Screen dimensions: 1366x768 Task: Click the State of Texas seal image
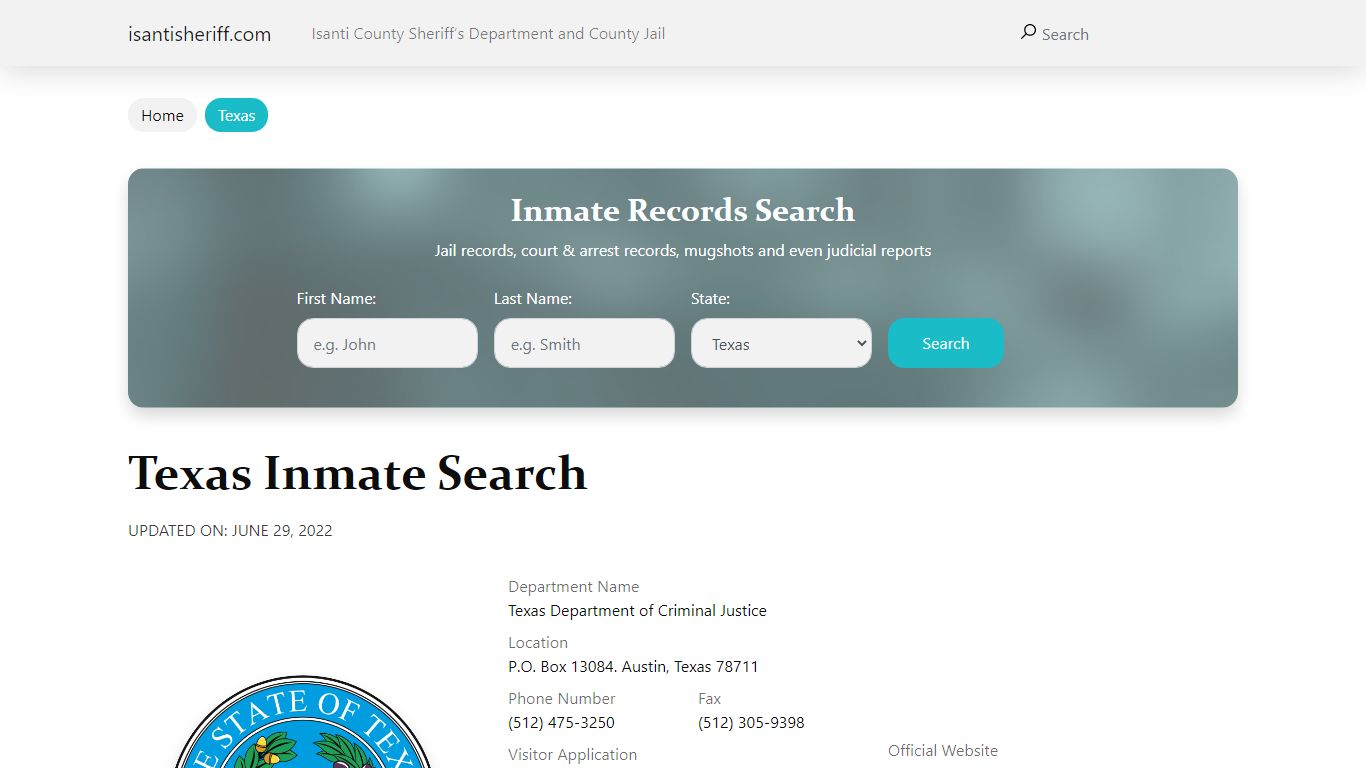pyautogui.click(x=303, y=722)
